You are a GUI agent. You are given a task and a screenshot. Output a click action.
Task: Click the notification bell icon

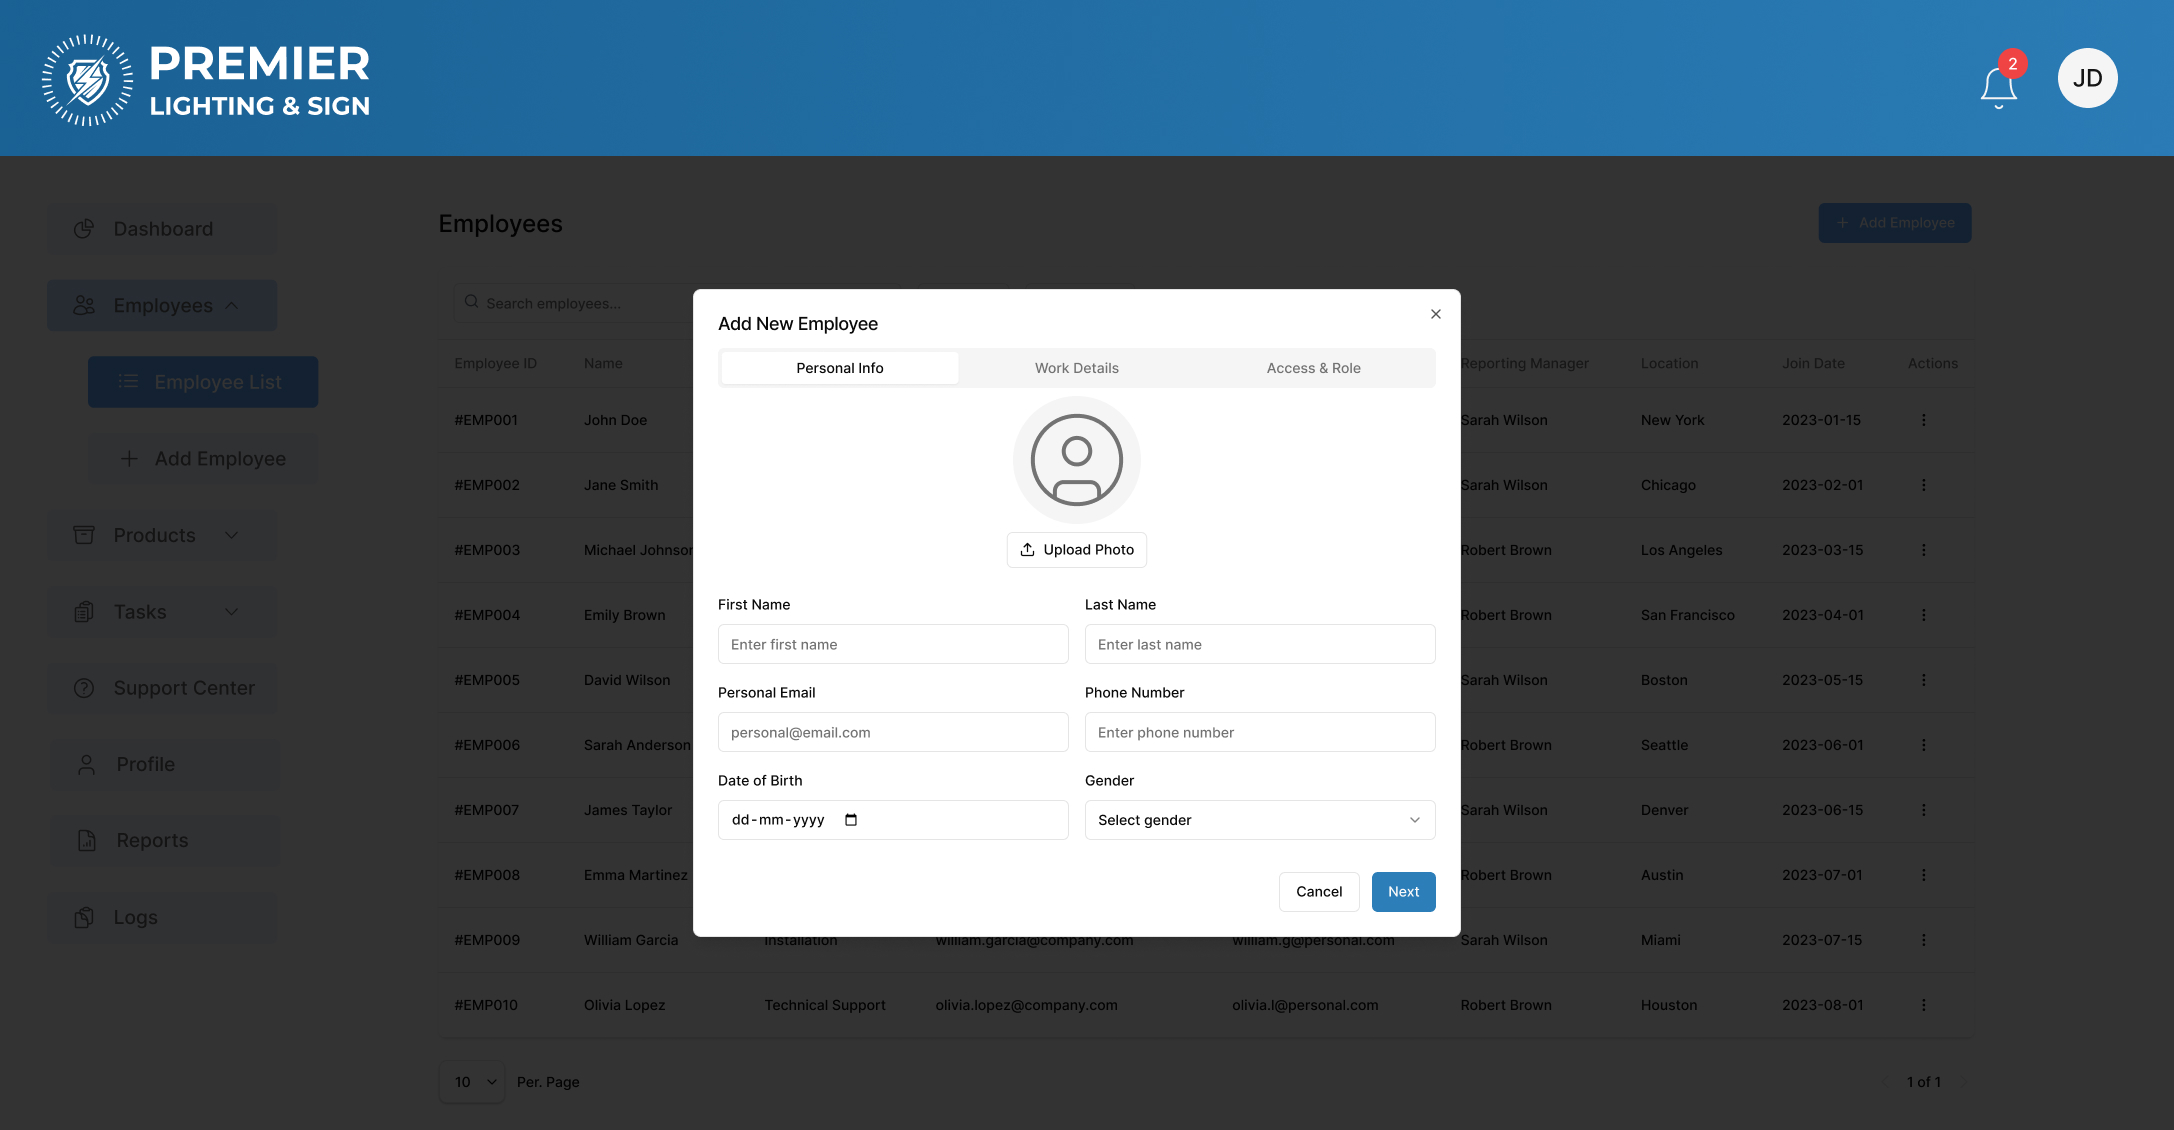pyautogui.click(x=1998, y=86)
